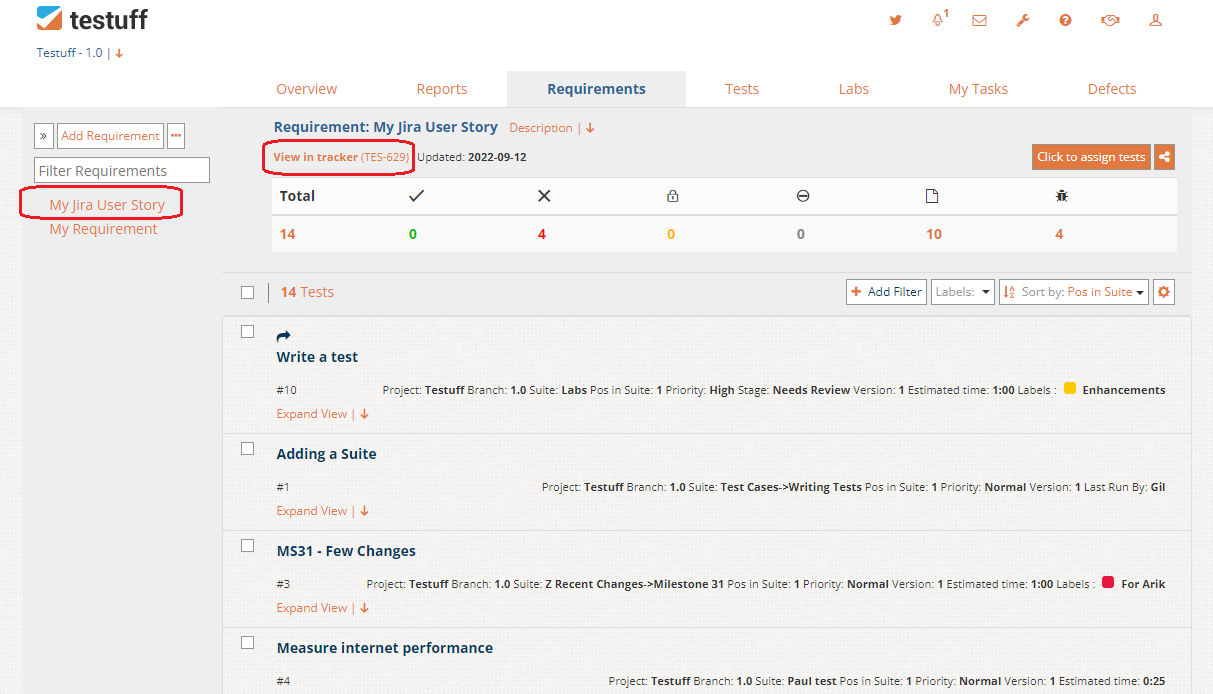Open the Sort by: Pos in Suite dropdown
Image resolution: width=1213 pixels, height=694 pixels.
pyautogui.click(x=1074, y=292)
